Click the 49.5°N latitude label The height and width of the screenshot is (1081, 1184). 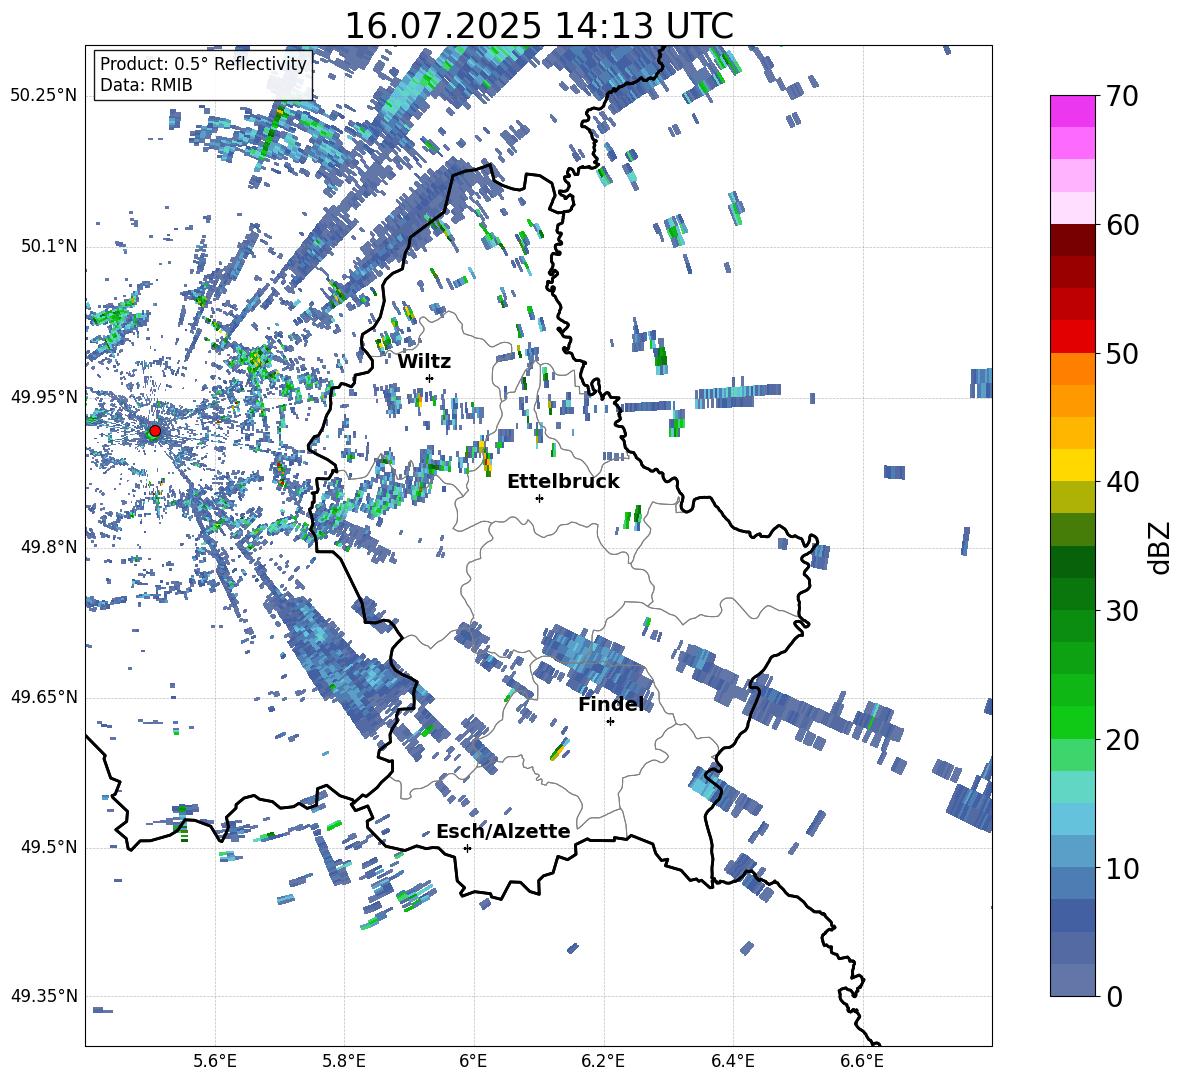click(x=49, y=847)
